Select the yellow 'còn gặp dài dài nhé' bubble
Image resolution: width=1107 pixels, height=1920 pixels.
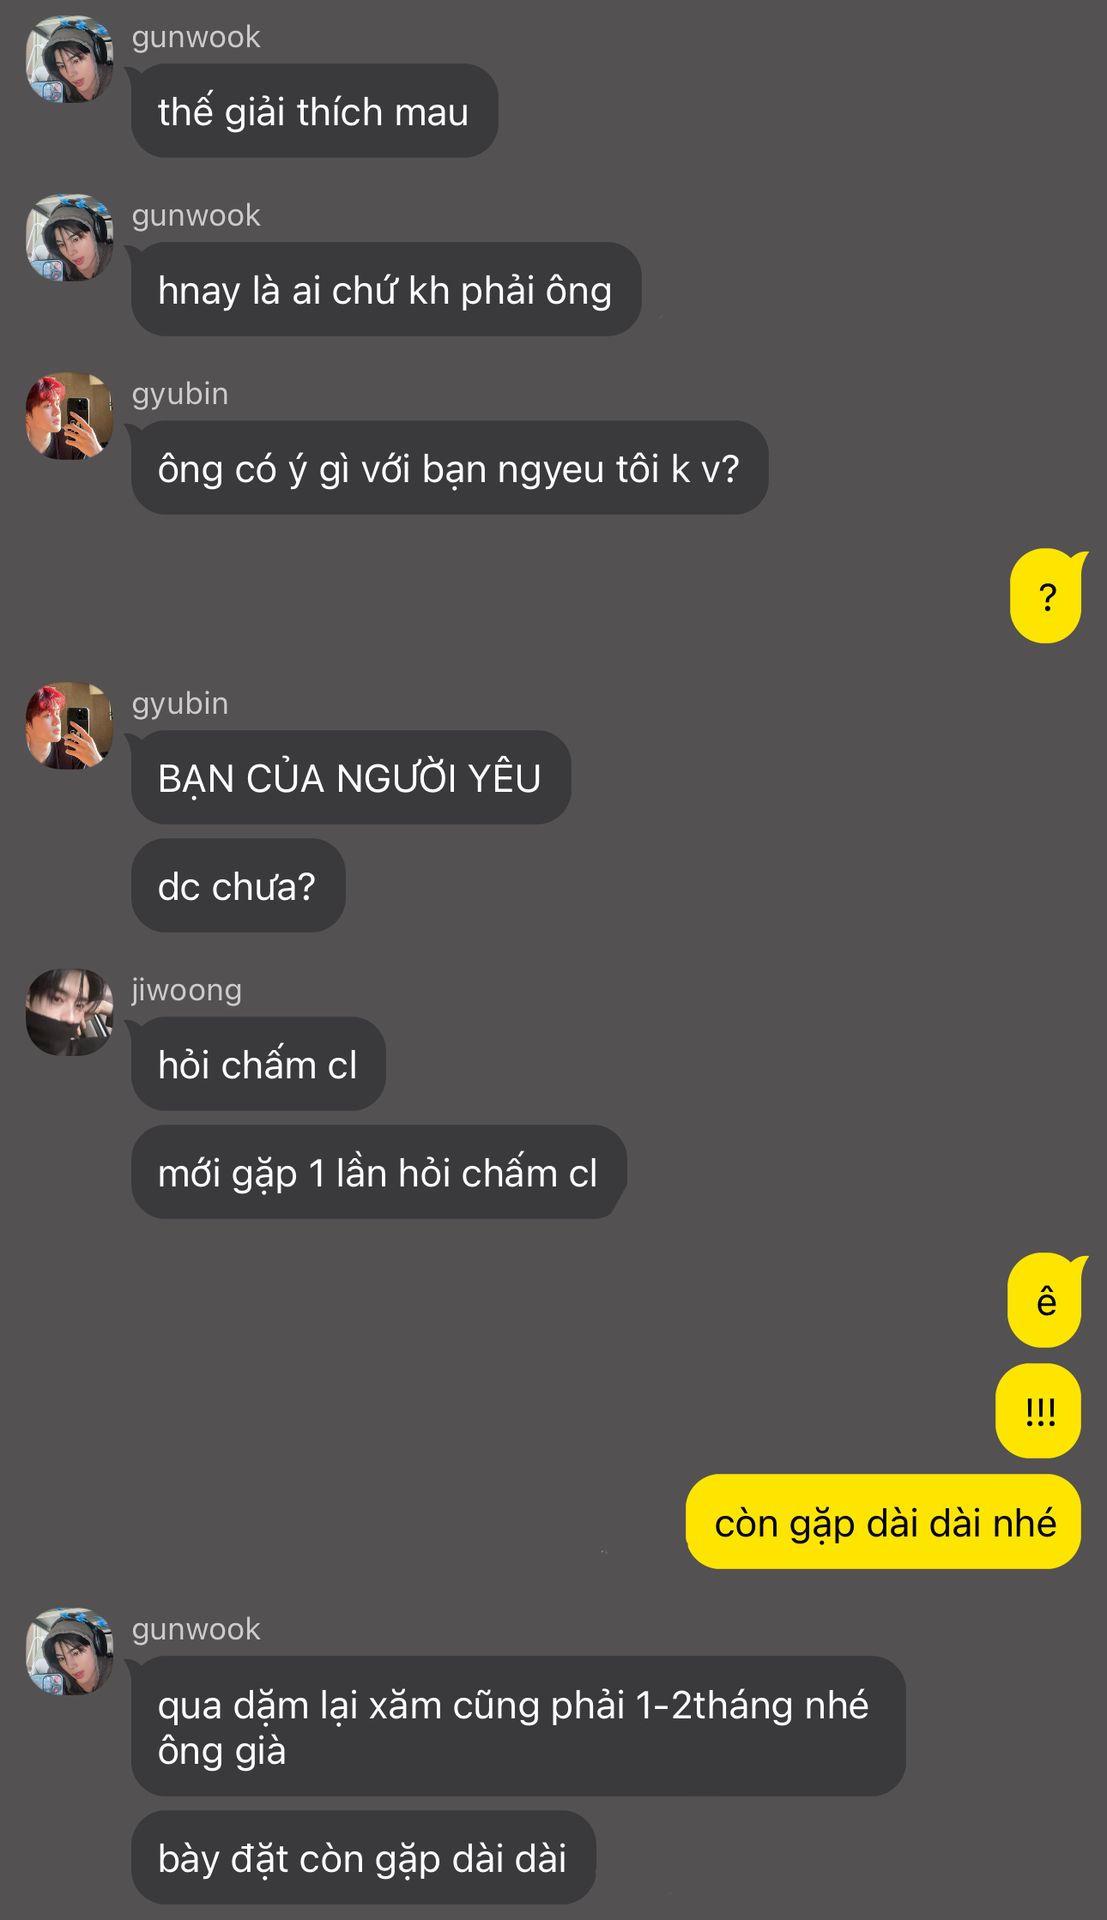coord(884,1521)
